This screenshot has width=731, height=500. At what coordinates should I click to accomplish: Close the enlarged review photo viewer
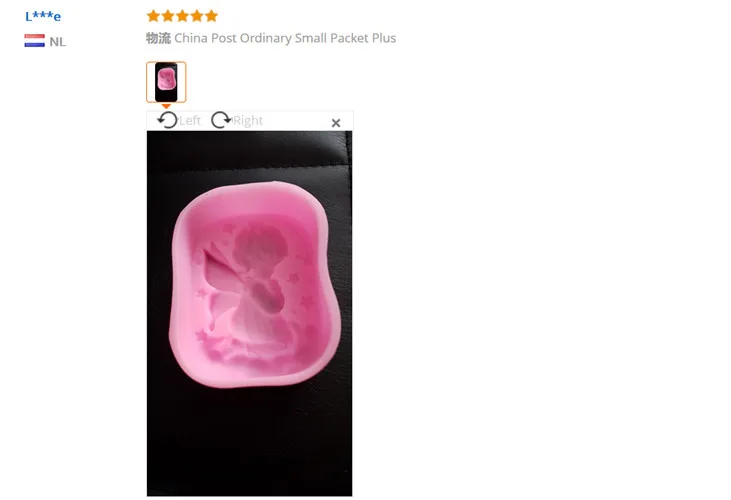[x=336, y=123]
